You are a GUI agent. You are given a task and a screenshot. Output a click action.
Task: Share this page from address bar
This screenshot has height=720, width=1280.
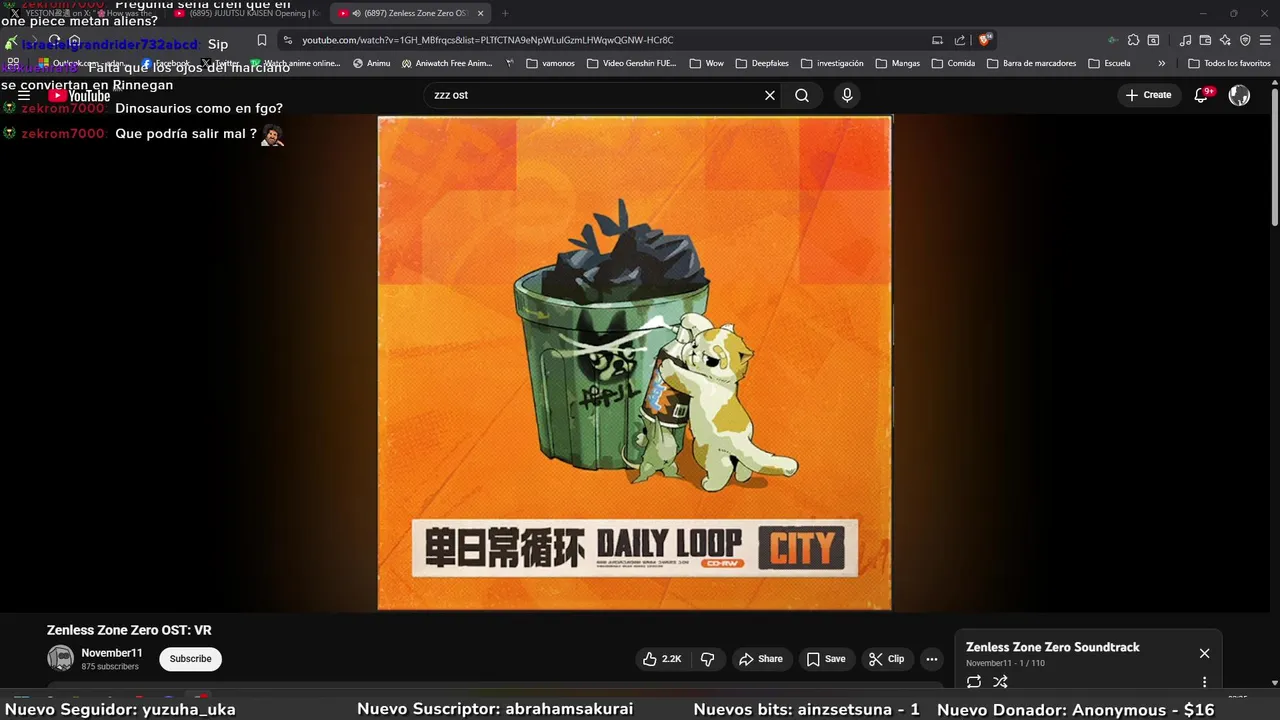click(960, 40)
